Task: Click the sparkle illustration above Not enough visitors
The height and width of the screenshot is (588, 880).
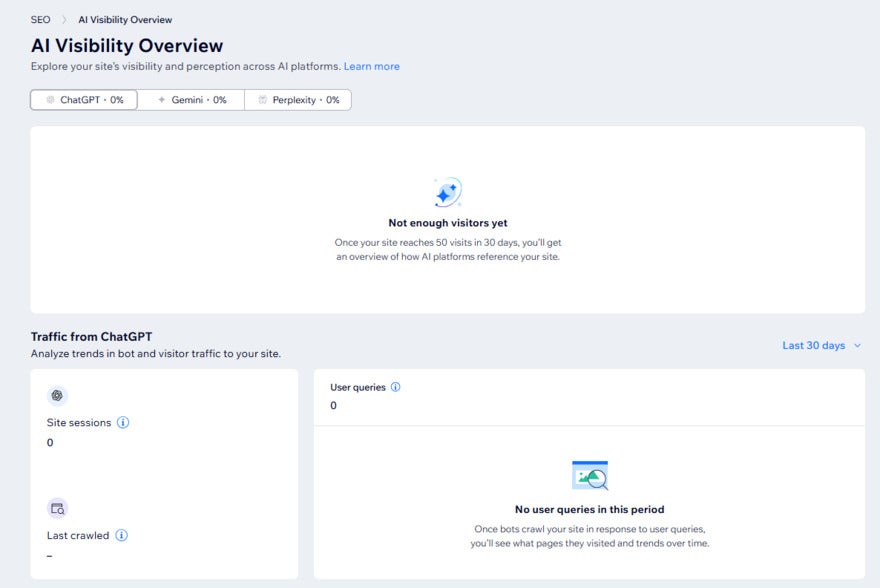Action: pos(447,192)
